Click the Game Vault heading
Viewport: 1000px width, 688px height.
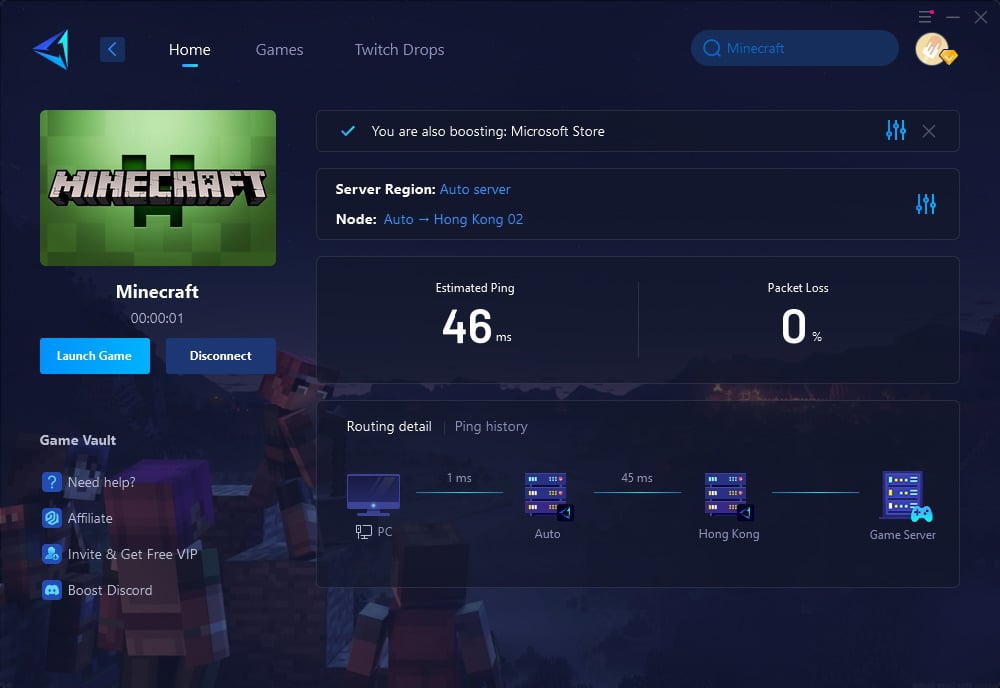(x=78, y=440)
